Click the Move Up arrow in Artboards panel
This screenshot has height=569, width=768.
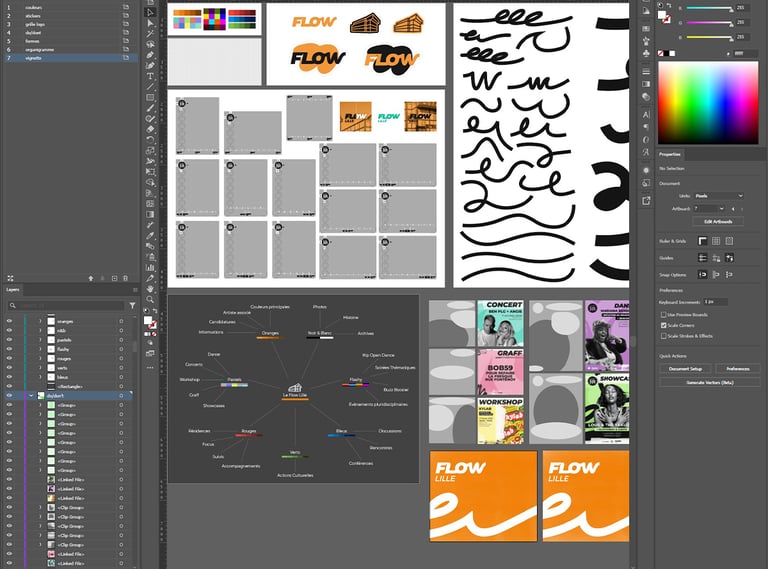pos(91,278)
